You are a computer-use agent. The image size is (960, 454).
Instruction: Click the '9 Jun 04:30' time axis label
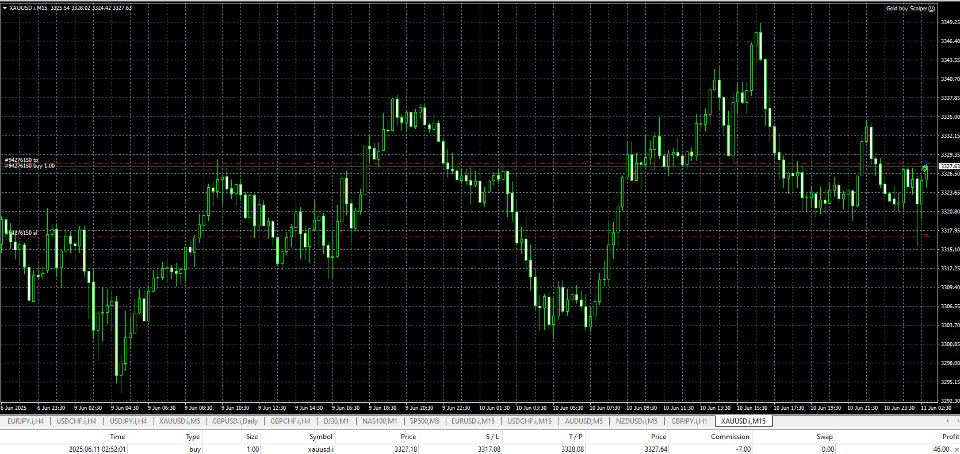point(126,407)
